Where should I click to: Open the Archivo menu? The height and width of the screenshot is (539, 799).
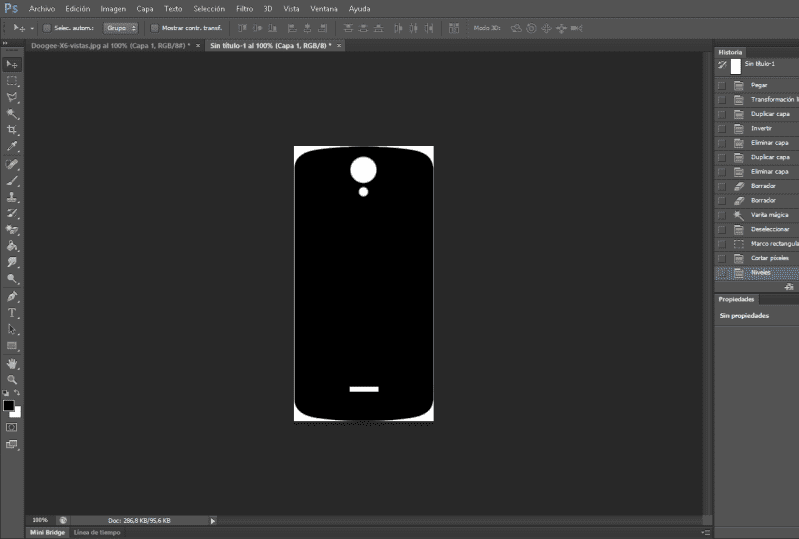42,9
